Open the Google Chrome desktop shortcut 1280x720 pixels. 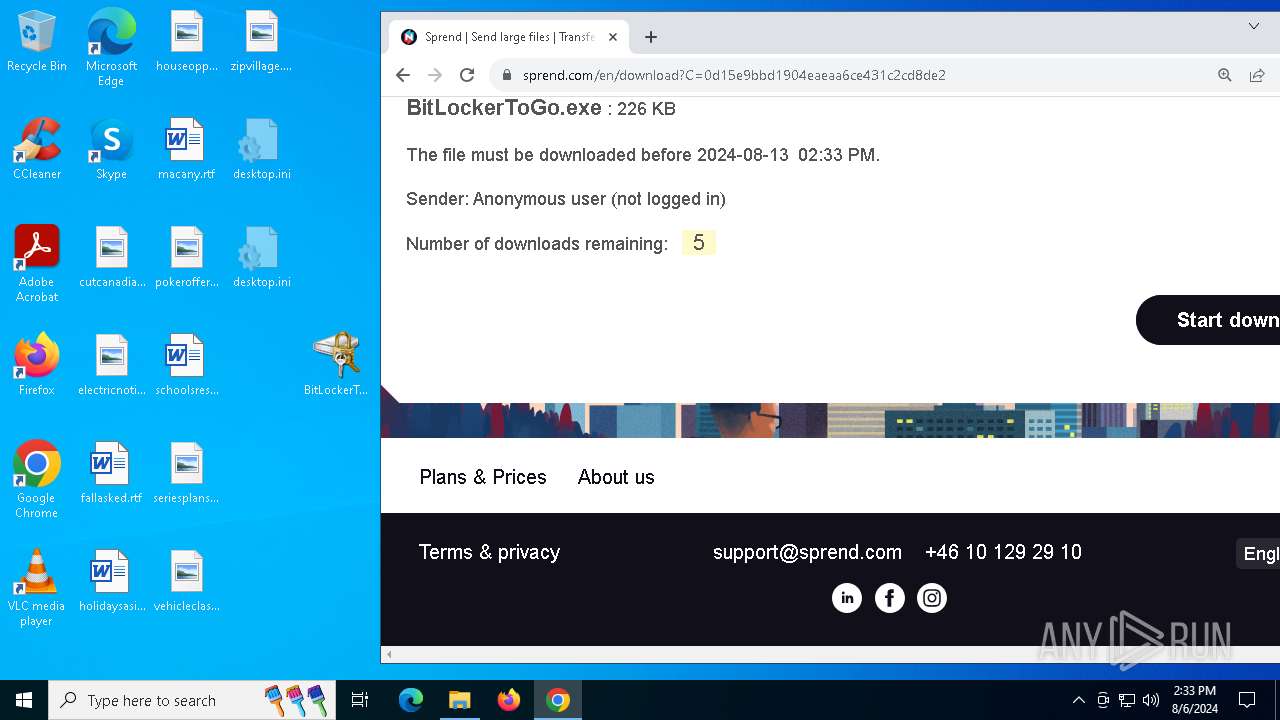tap(36, 480)
